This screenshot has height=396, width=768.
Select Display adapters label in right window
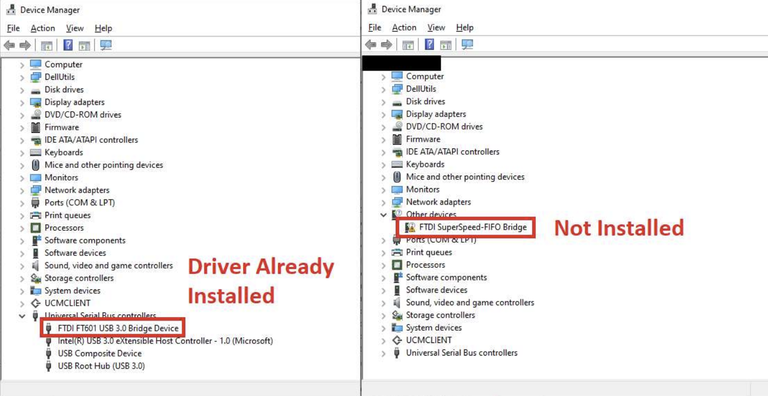pyautogui.click(x=435, y=114)
